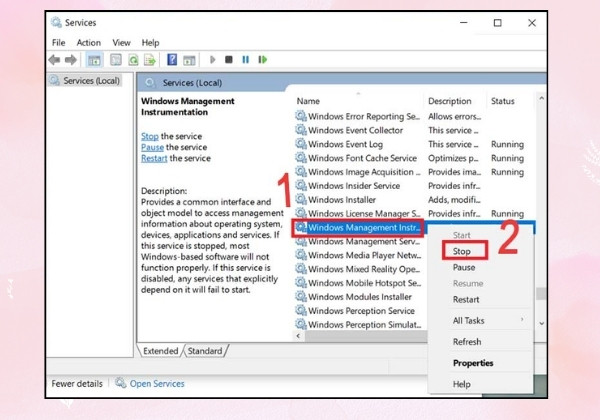Choose Properties in the context menu
This screenshot has height=420, width=600.
(x=473, y=363)
